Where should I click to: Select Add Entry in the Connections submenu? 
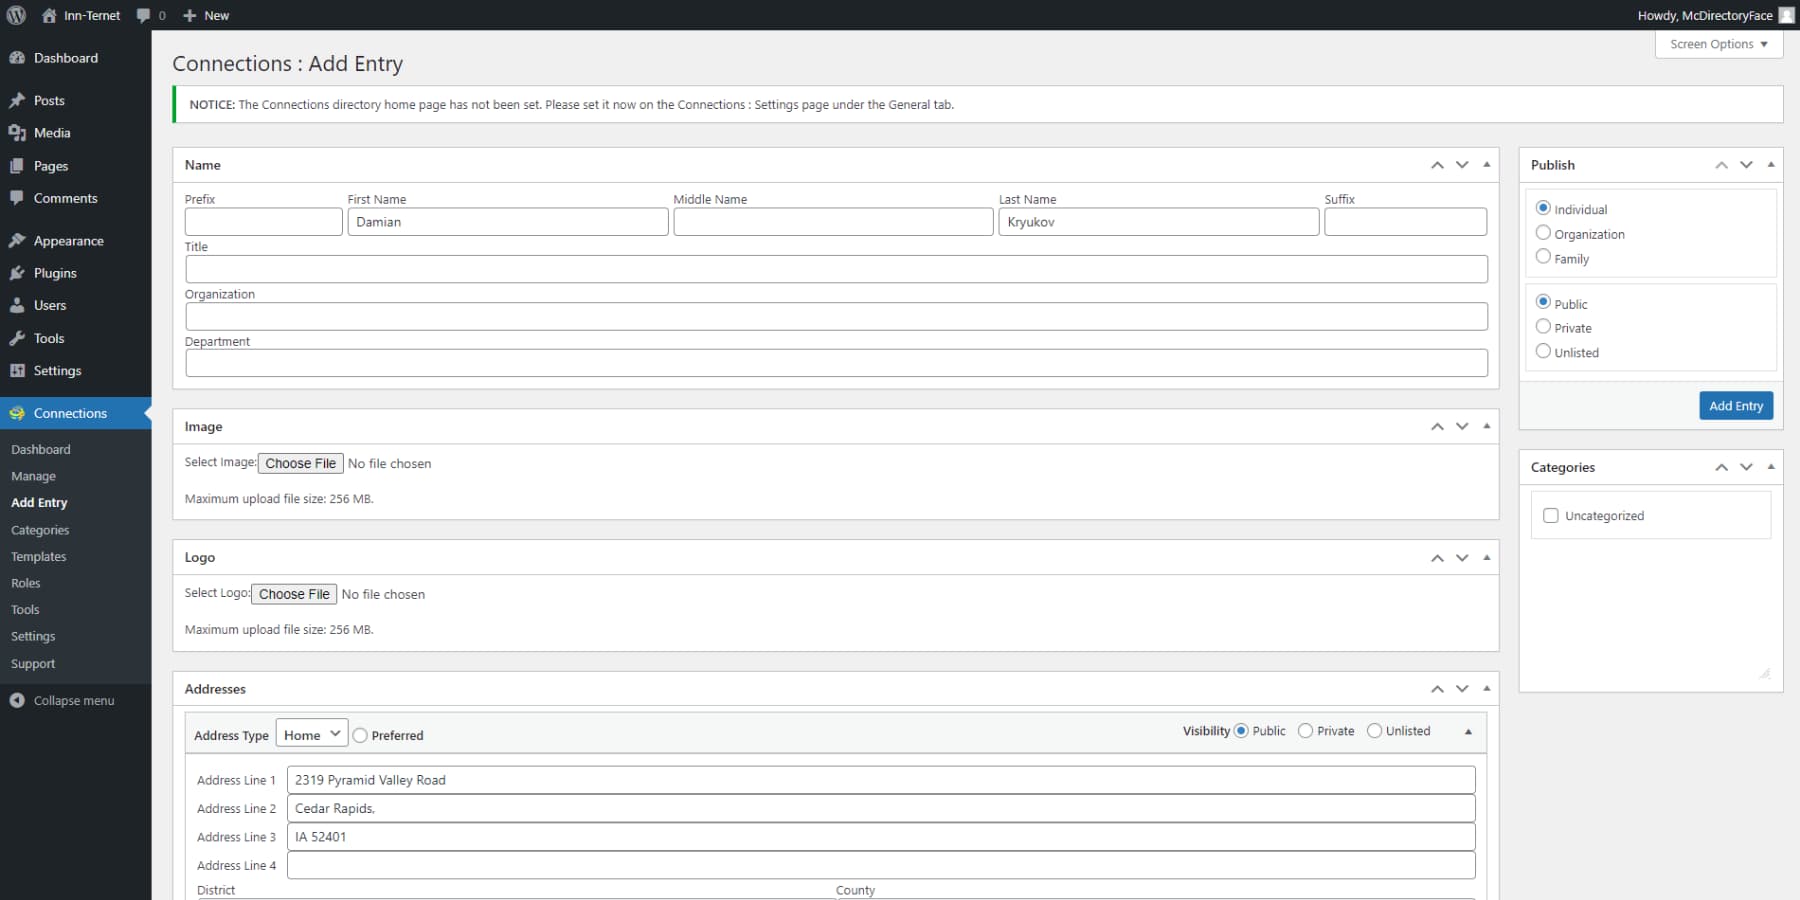tap(39, 503)
